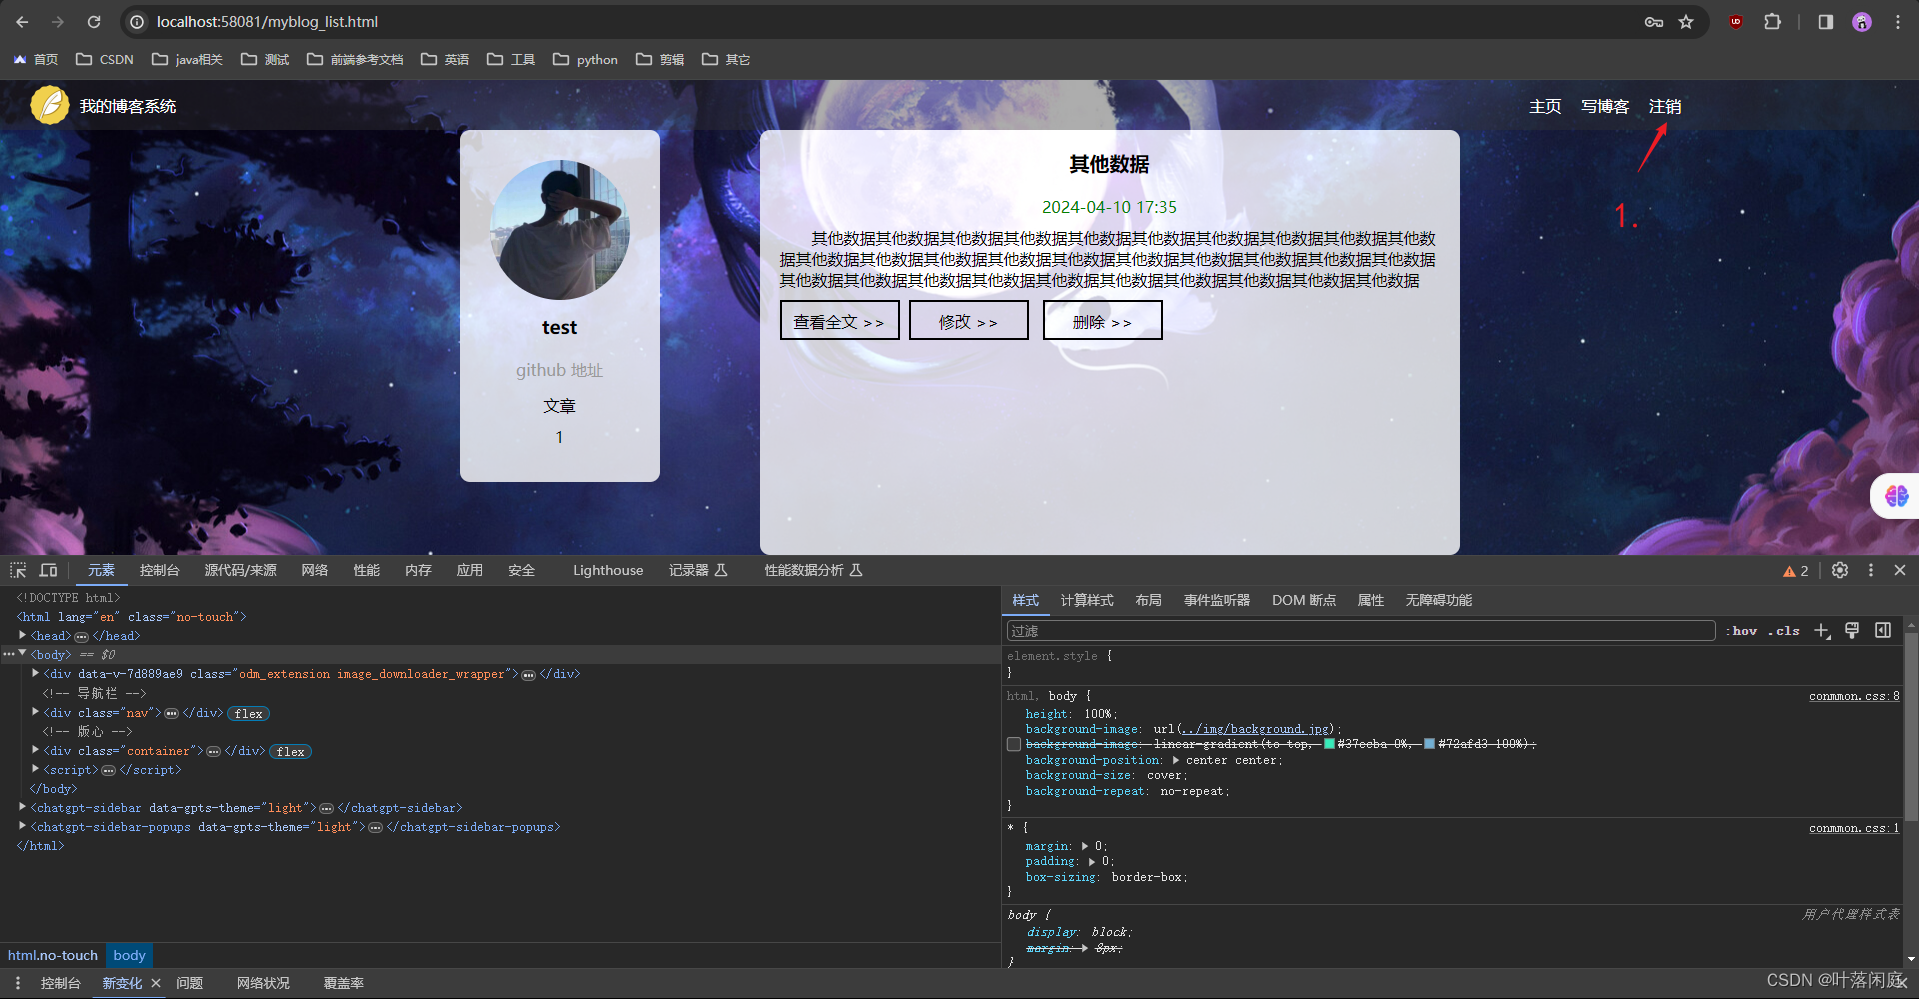Expand the padding shorthand in the * rule
The width and height of the screenshot is (1919, 999).
[1092, 861]
